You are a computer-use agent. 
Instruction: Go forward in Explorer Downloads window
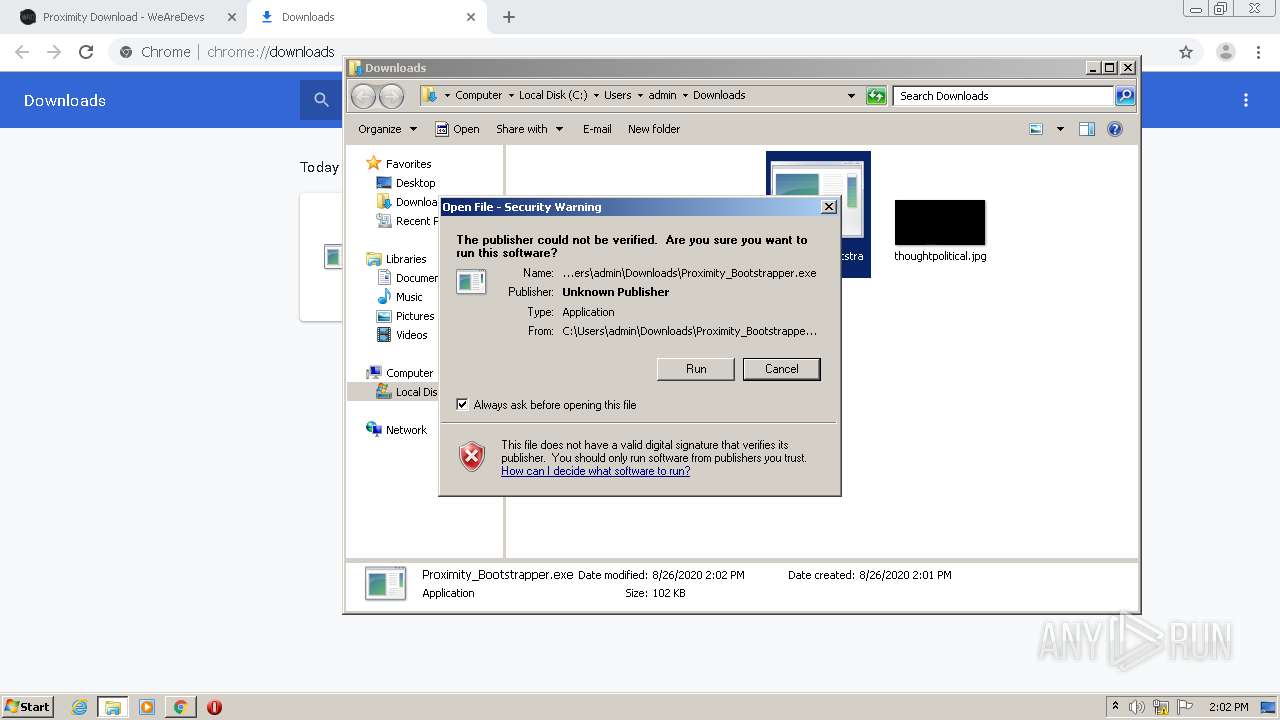(391, 96)
